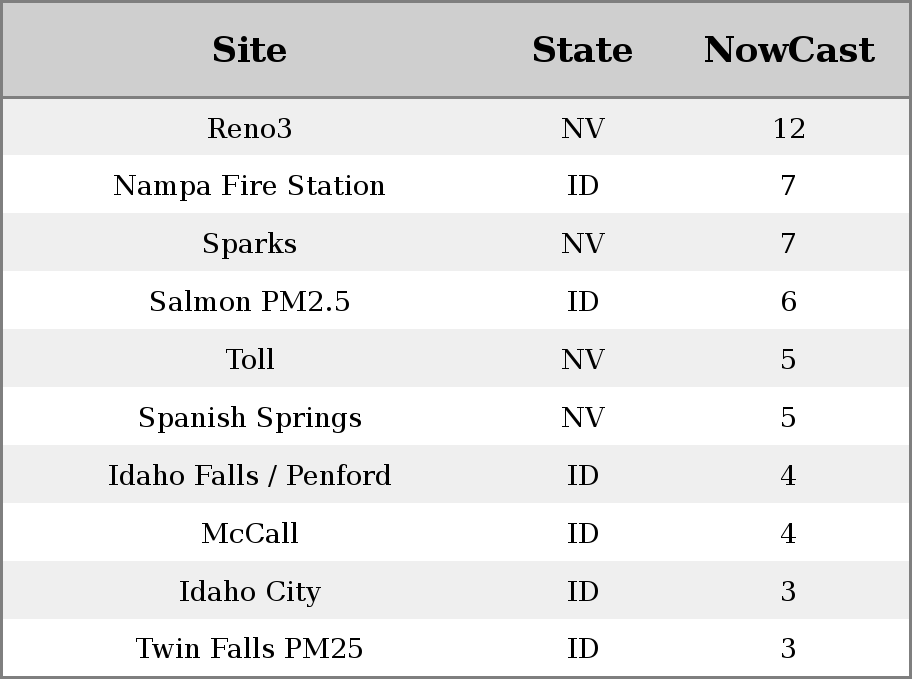Click the McCall site name
This screenshot has width=912, height=679.
(250, 533)
